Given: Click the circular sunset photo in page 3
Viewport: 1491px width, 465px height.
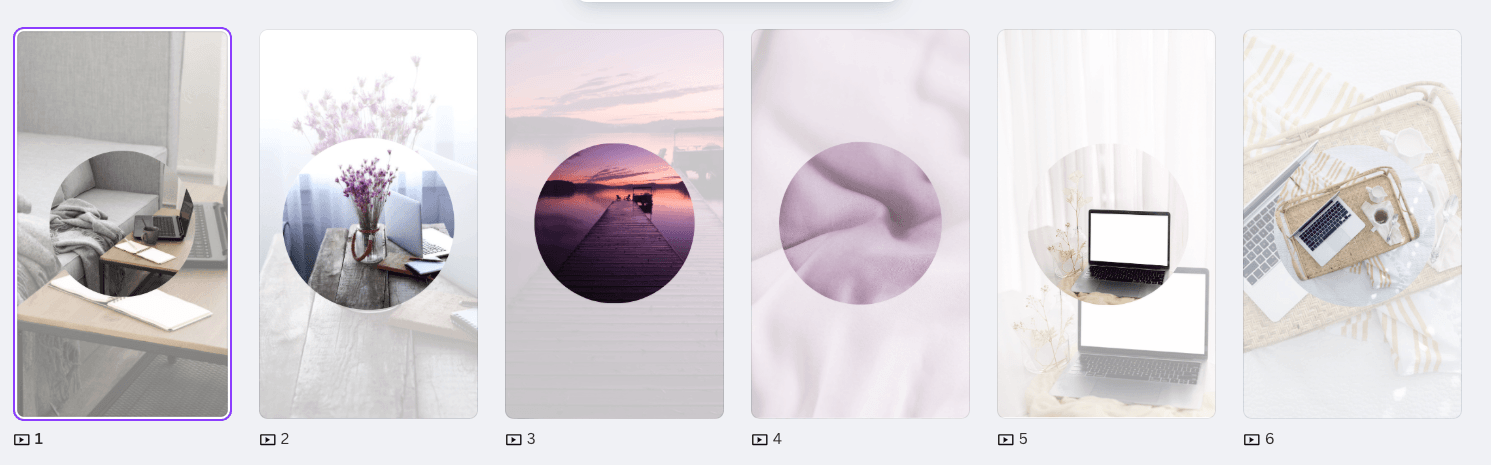Looking at the screenshot, I should tap(614, 223).
